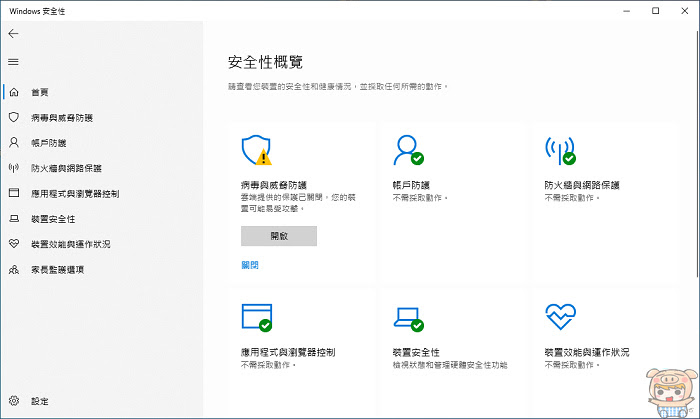Viewport: 700px width, 419px height.
Task: Select 裝置效能與運作狀況 in the sidebar
Action: coord(71,244)
